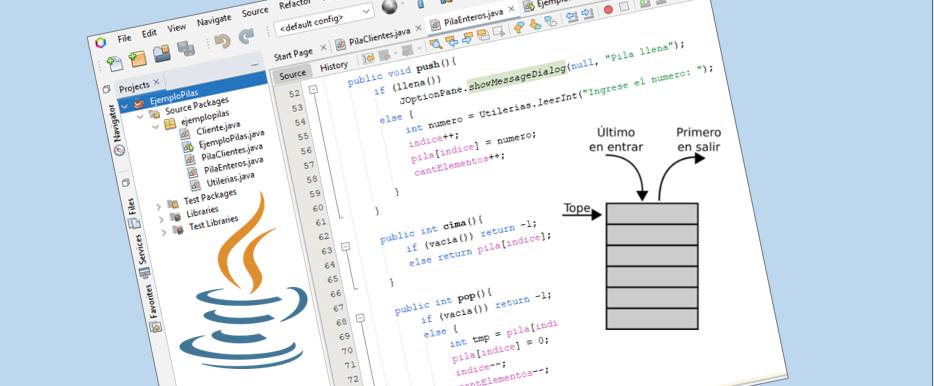934x386 pixels.
Task: Click Find Next Occurrence arrow icon
Action: pos(468,38)
